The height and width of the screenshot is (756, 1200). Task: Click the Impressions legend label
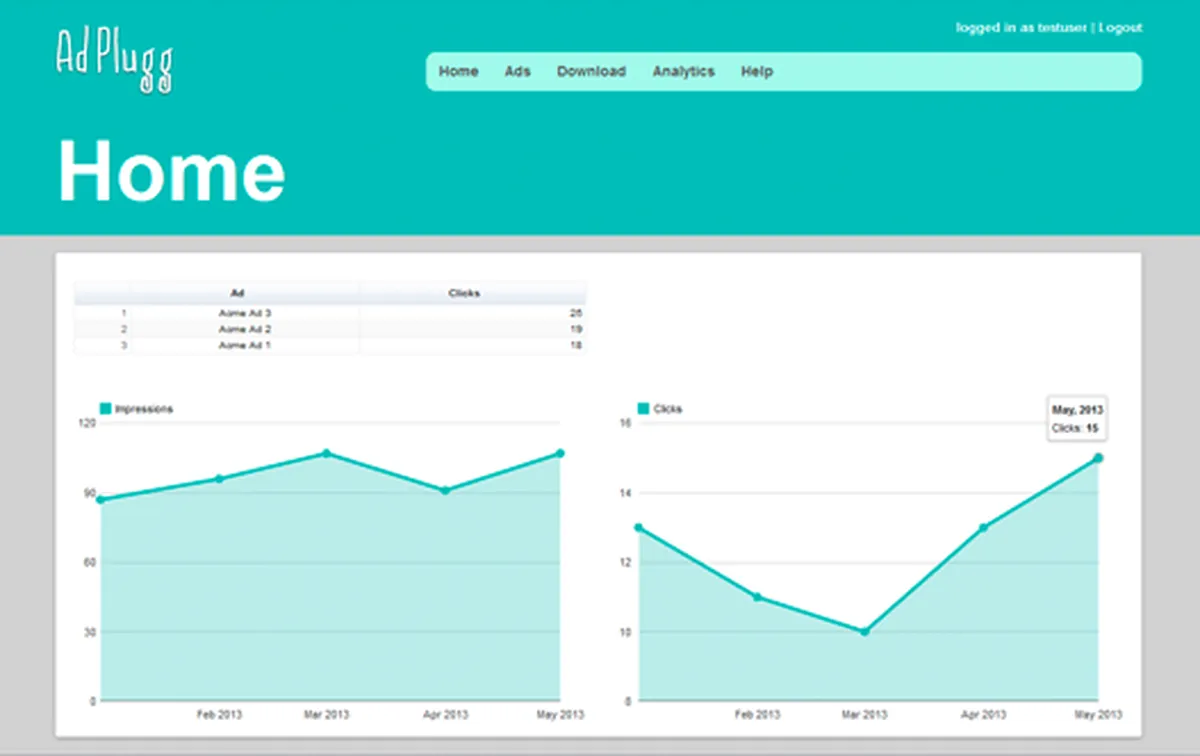144,409
